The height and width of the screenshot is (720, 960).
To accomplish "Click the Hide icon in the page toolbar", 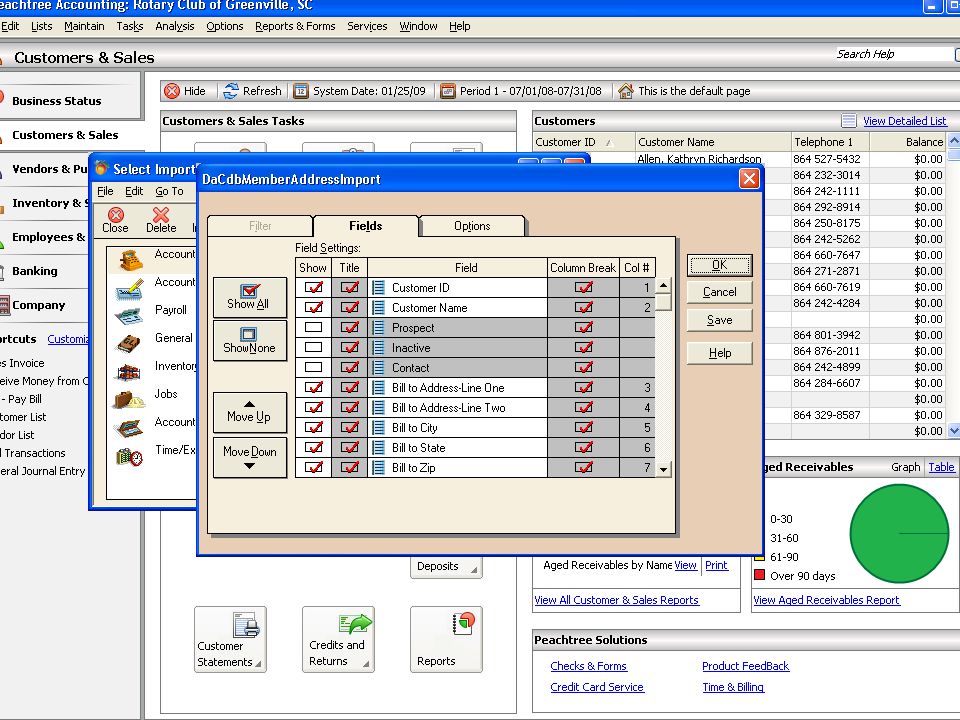I will [x=172, y=91].
